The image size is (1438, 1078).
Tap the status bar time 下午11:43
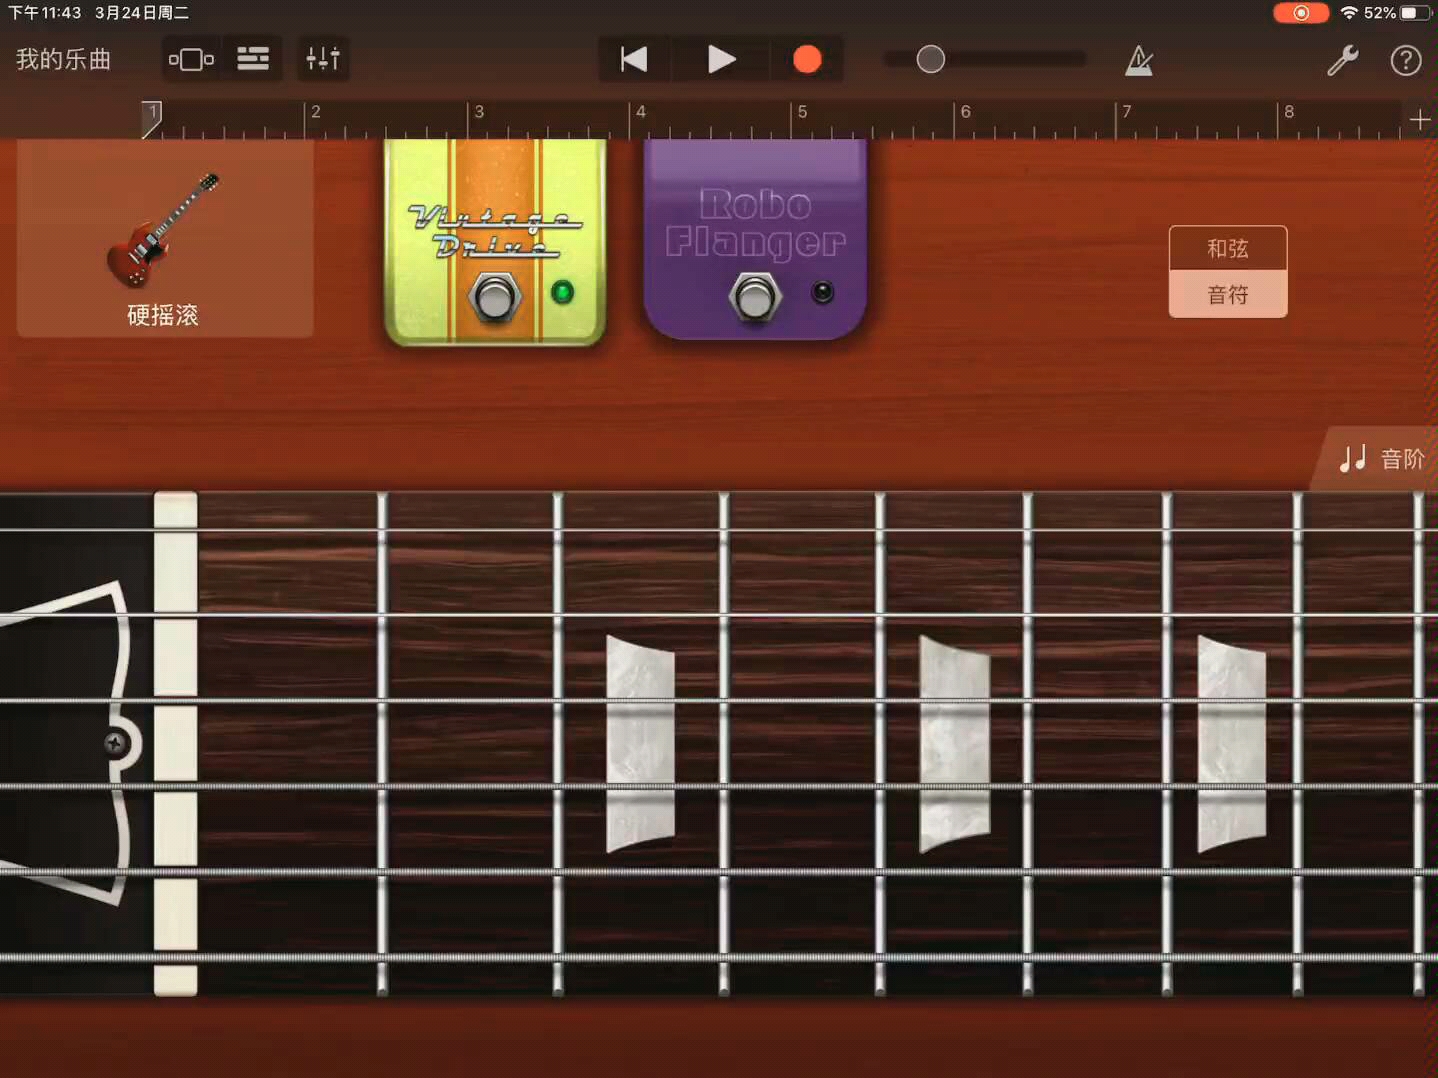(x=45, y=13)
